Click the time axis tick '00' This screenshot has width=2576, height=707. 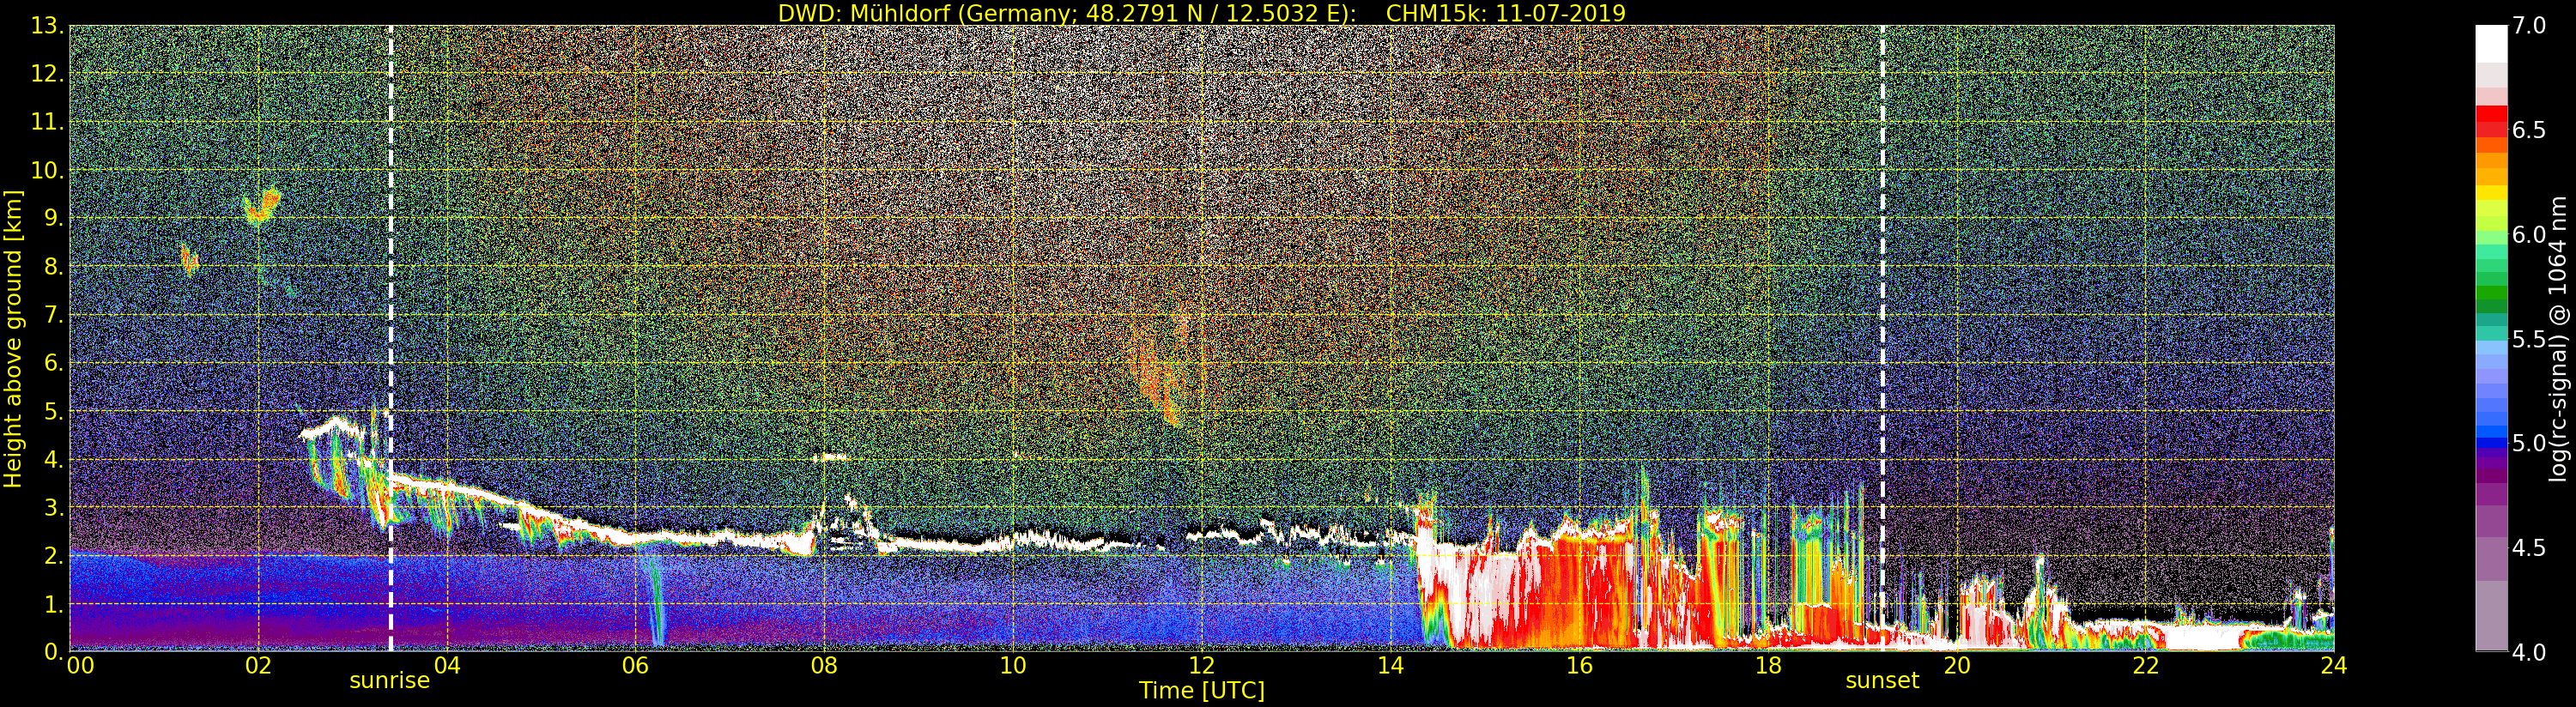(x=80, y=666)
